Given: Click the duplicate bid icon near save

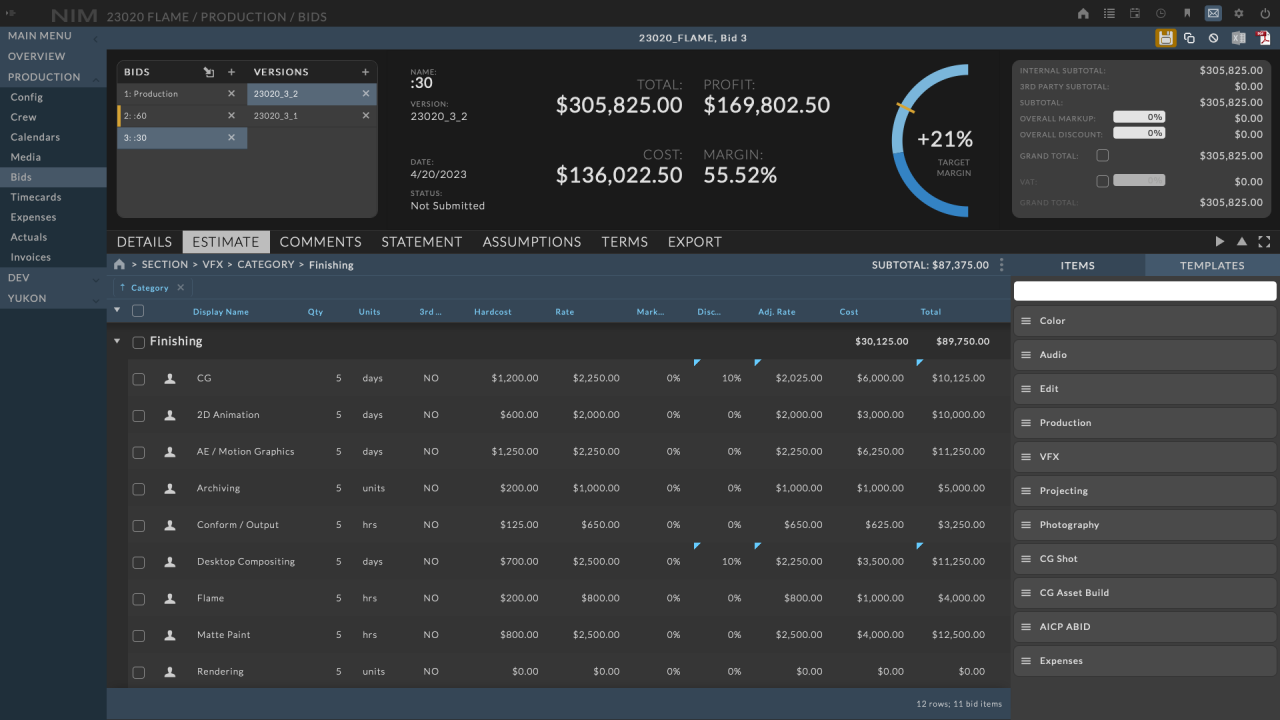Looking at the screenshot, I should click(x=1188, y=37).
